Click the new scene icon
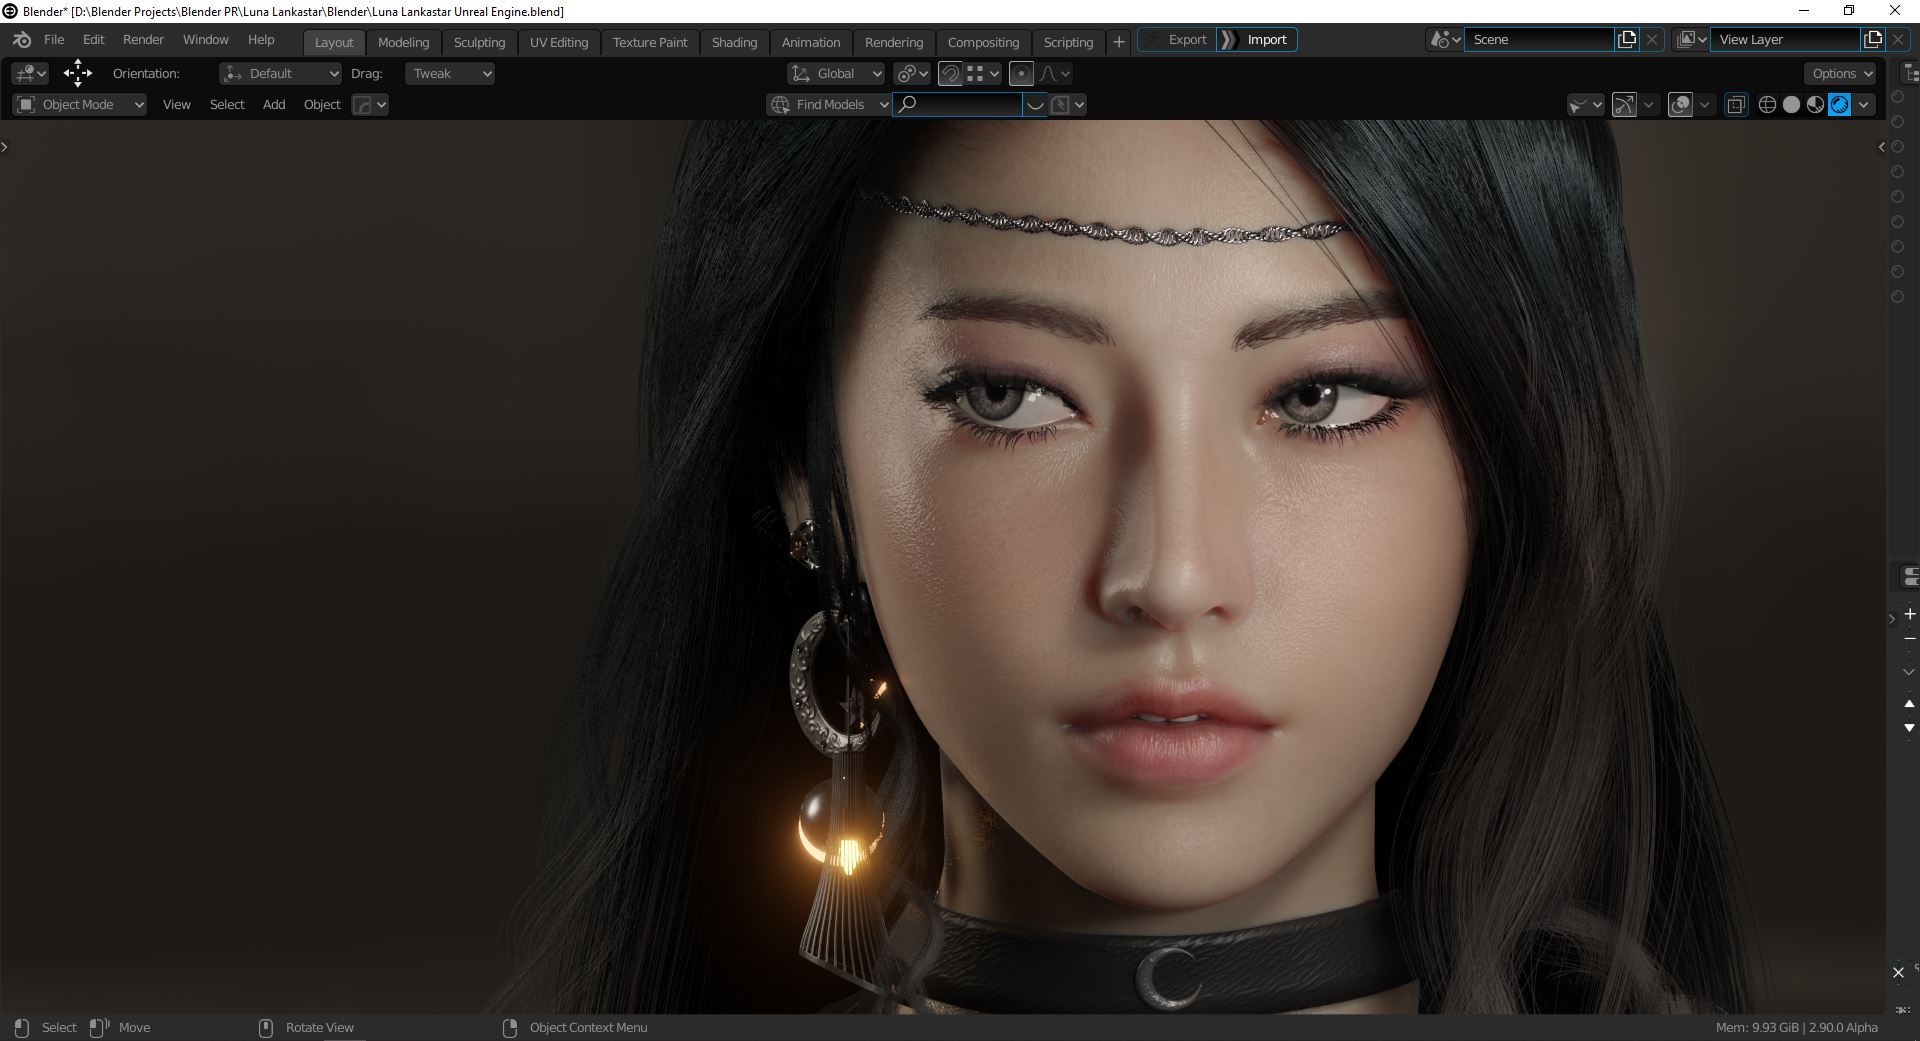 (x=1627, y=40)
